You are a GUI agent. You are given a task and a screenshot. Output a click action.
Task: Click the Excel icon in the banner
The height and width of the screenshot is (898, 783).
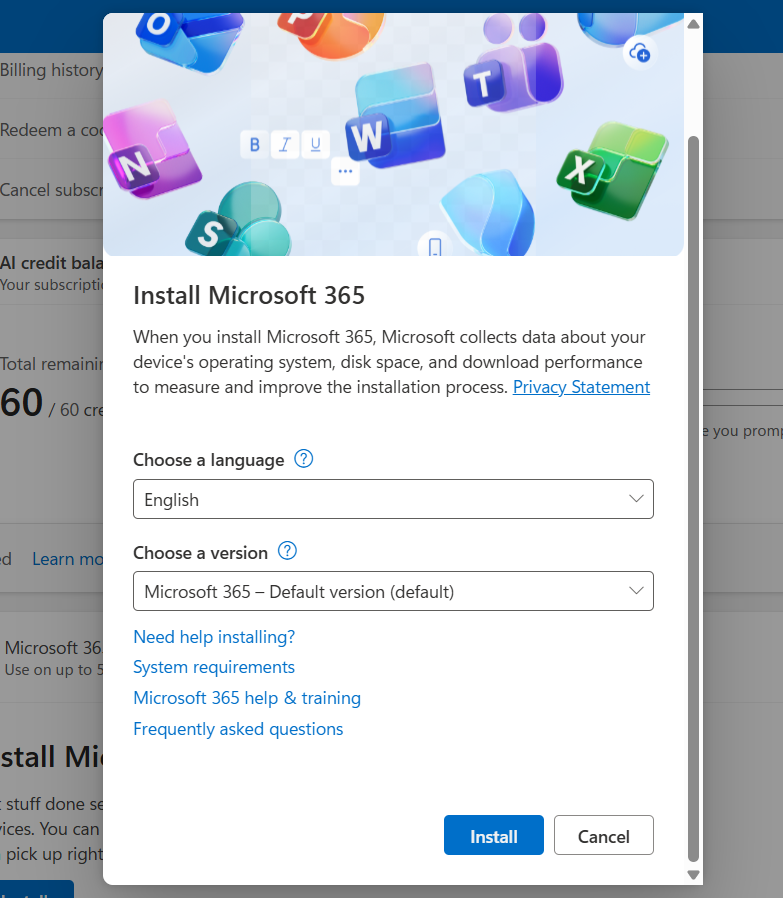[x=612, y=170]
